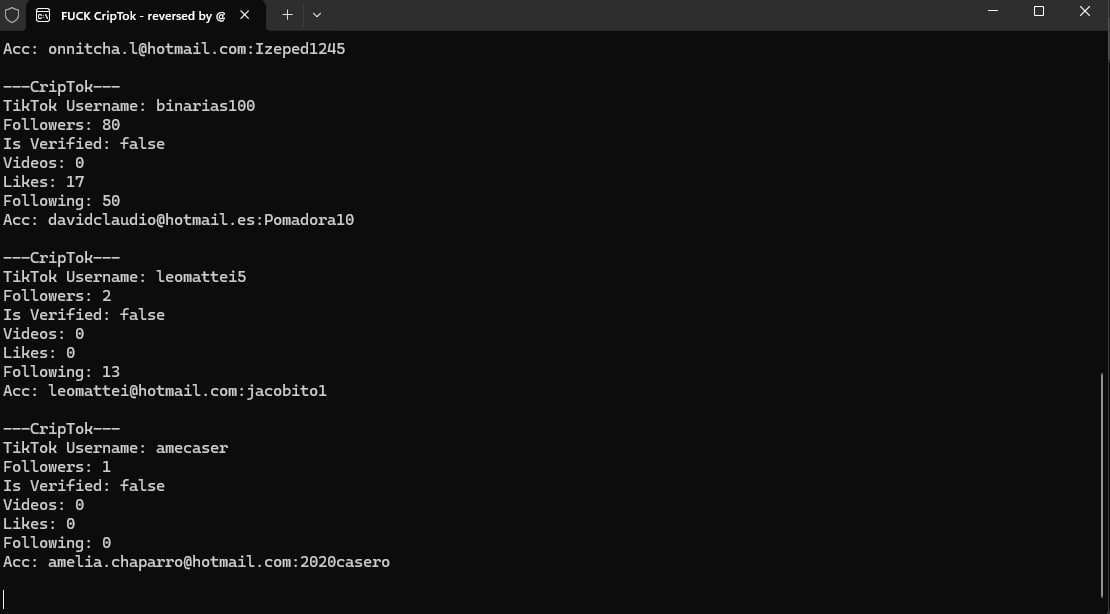Click the "Followers: 2" output line
The image size is (1110, 614).
tap(57, 296)
